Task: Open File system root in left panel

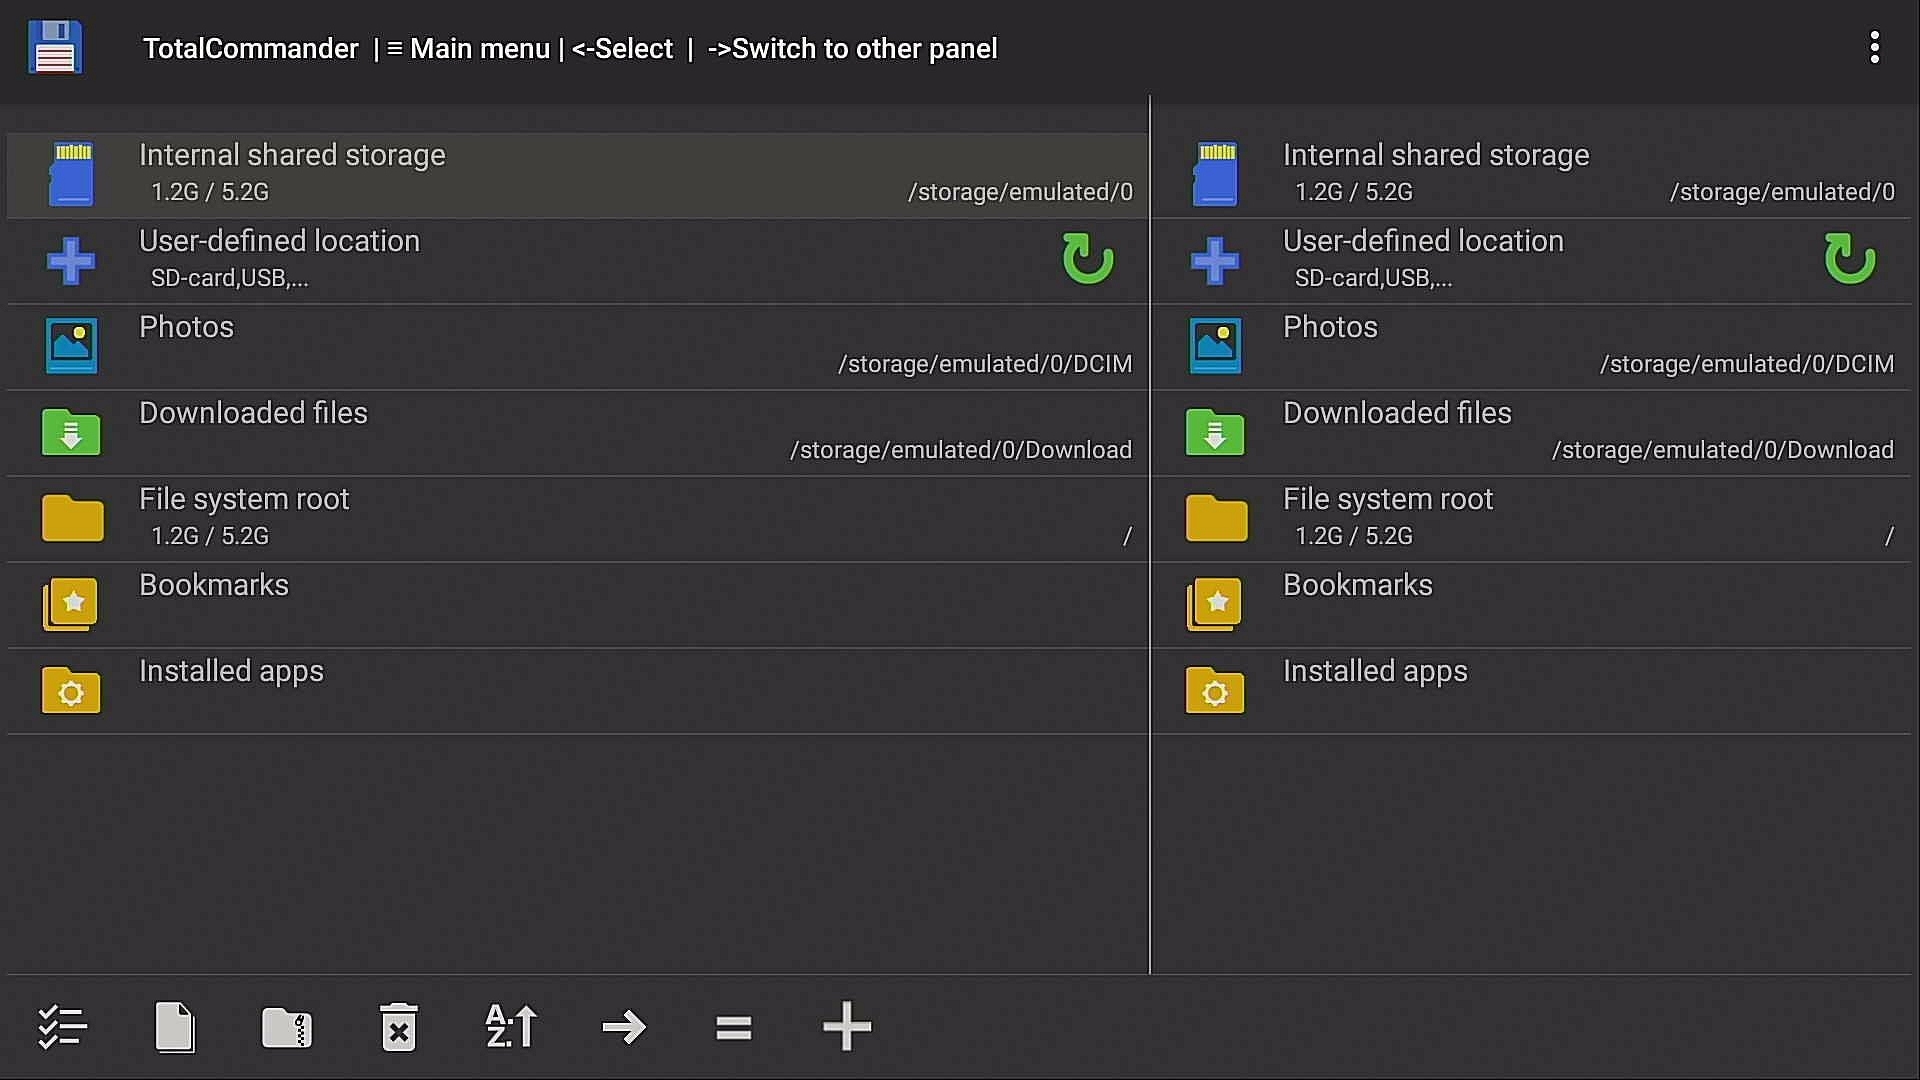Action: pos(578,519)
